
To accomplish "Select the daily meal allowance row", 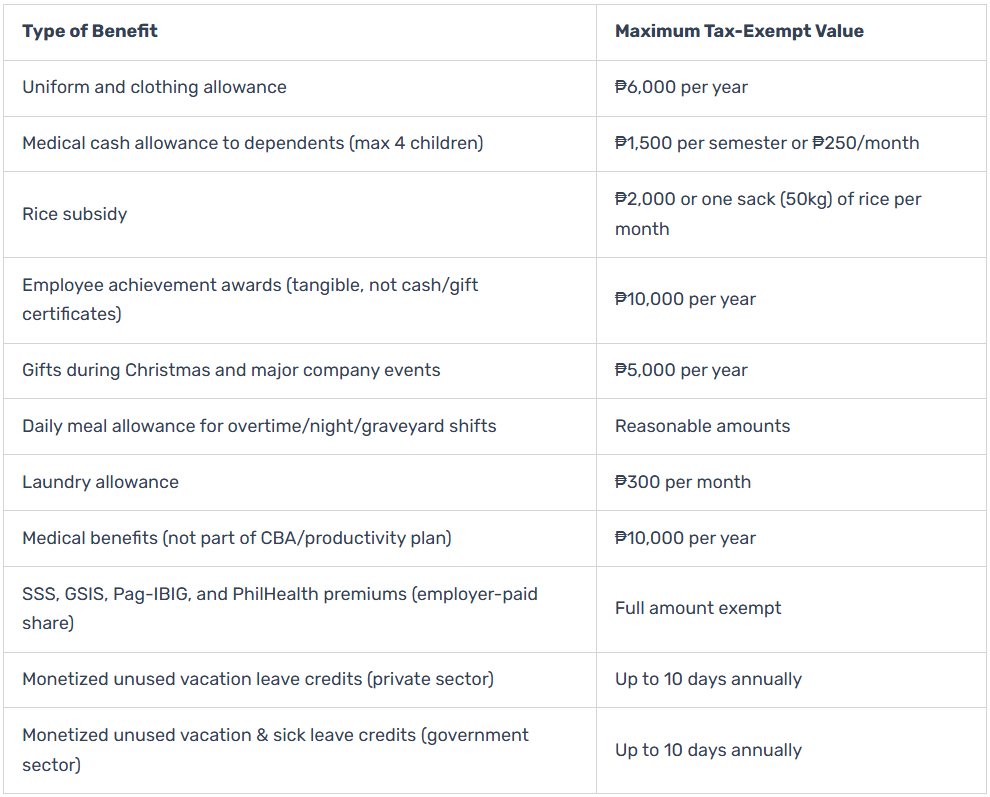I will (x=259, y=426).
